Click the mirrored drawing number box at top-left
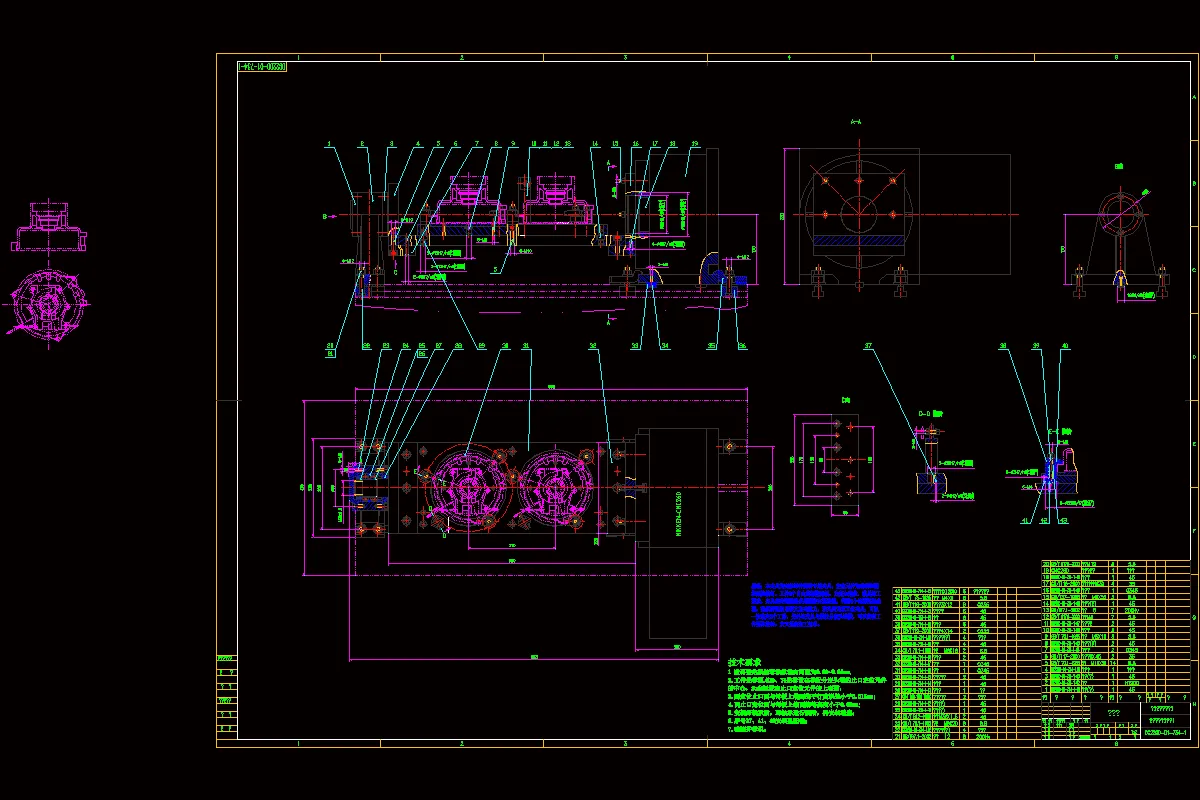The image size is (1200, 800). (263, 67)
